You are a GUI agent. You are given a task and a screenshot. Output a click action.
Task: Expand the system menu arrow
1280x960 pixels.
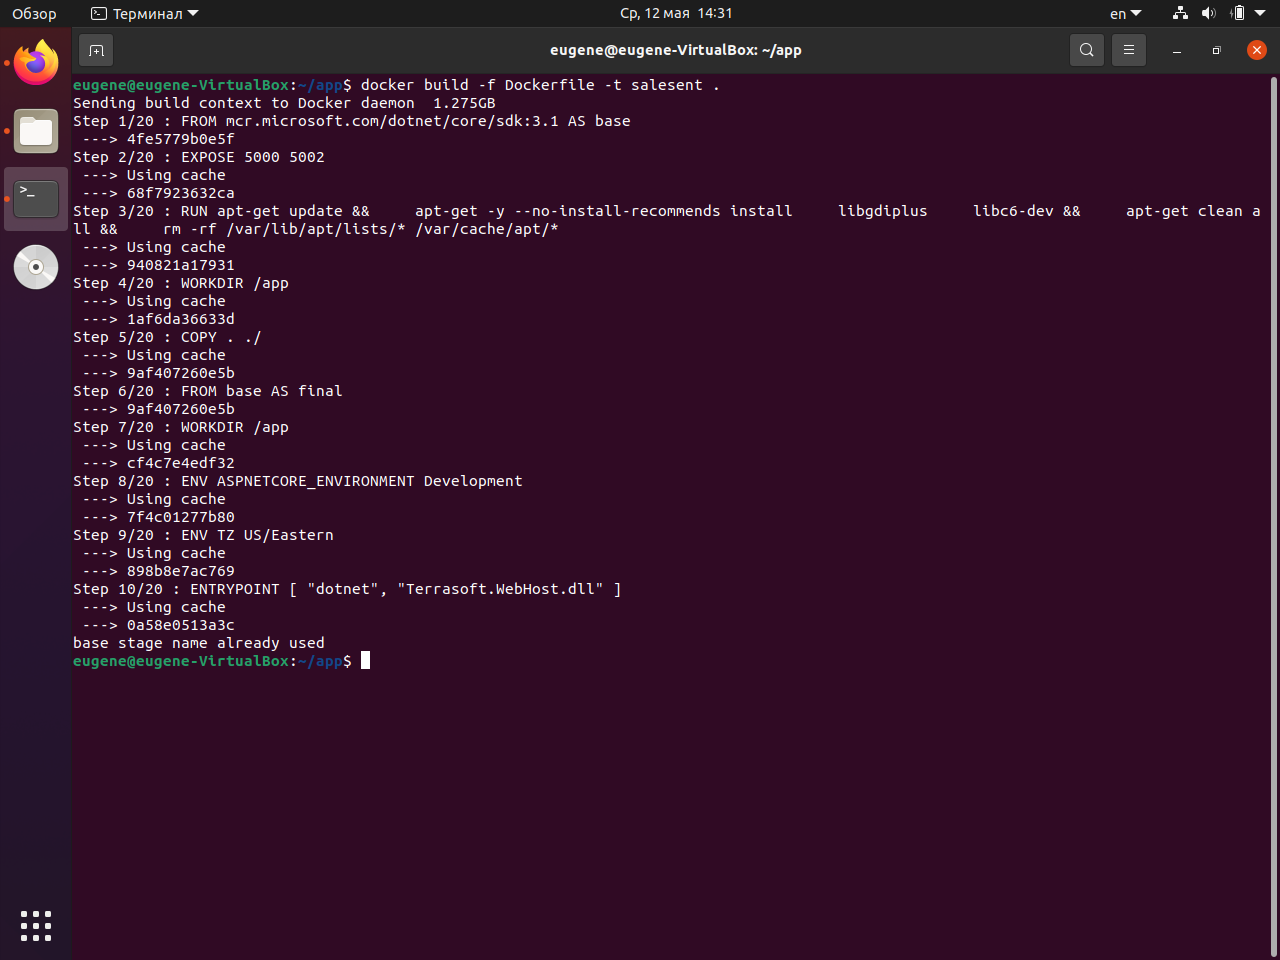tap(1260, 13)
